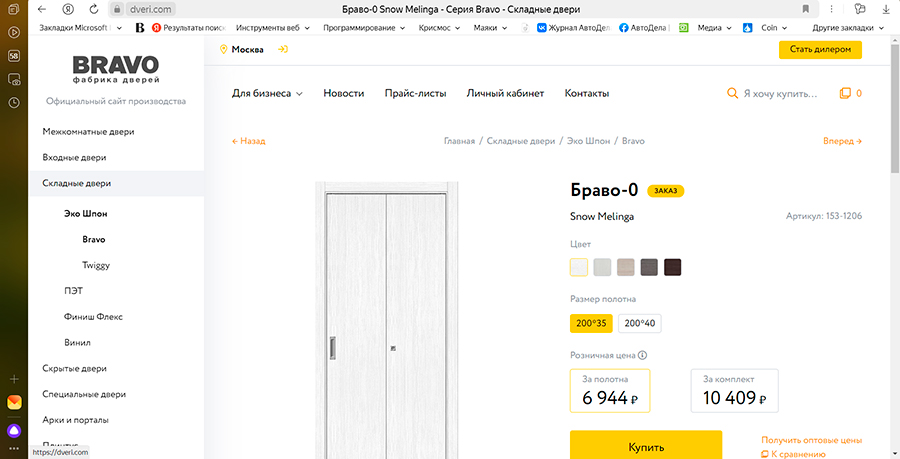Choose the «За комплект» price option
Screen dimensions: 900x459
tap(734, 391)
